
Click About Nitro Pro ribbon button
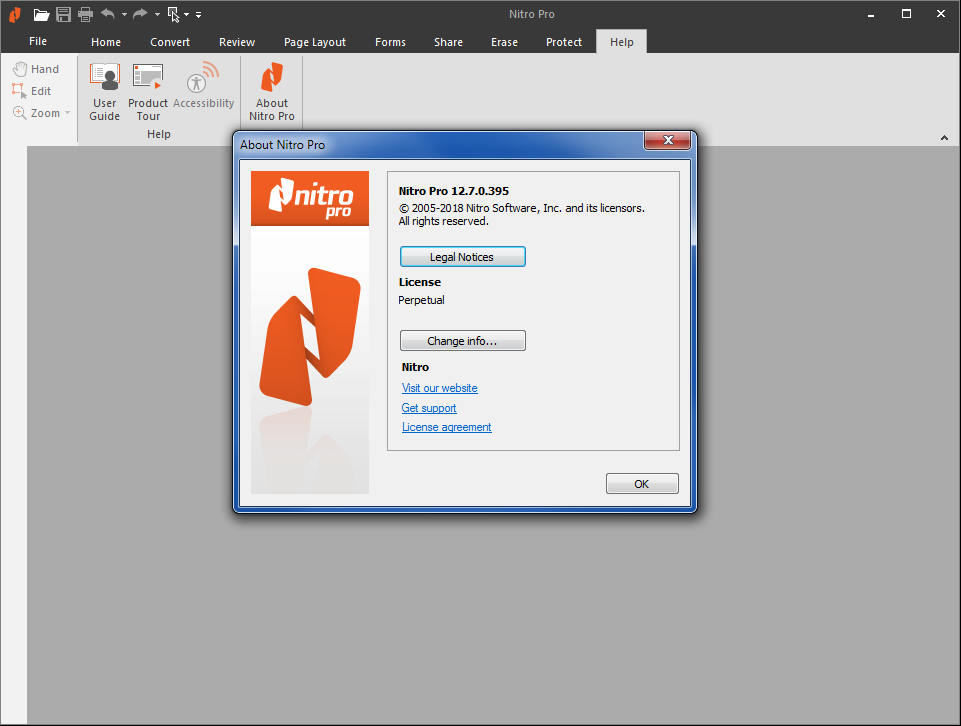[272, 92]
